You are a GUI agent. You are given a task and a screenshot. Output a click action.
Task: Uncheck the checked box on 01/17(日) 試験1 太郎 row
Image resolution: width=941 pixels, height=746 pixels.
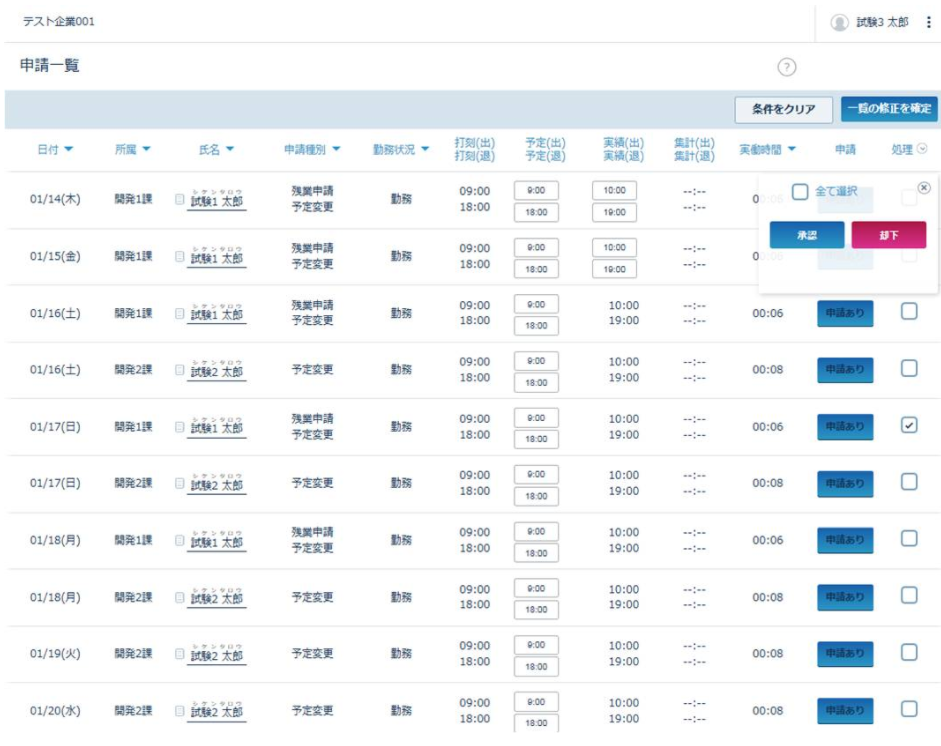click(x=909, y=425)
